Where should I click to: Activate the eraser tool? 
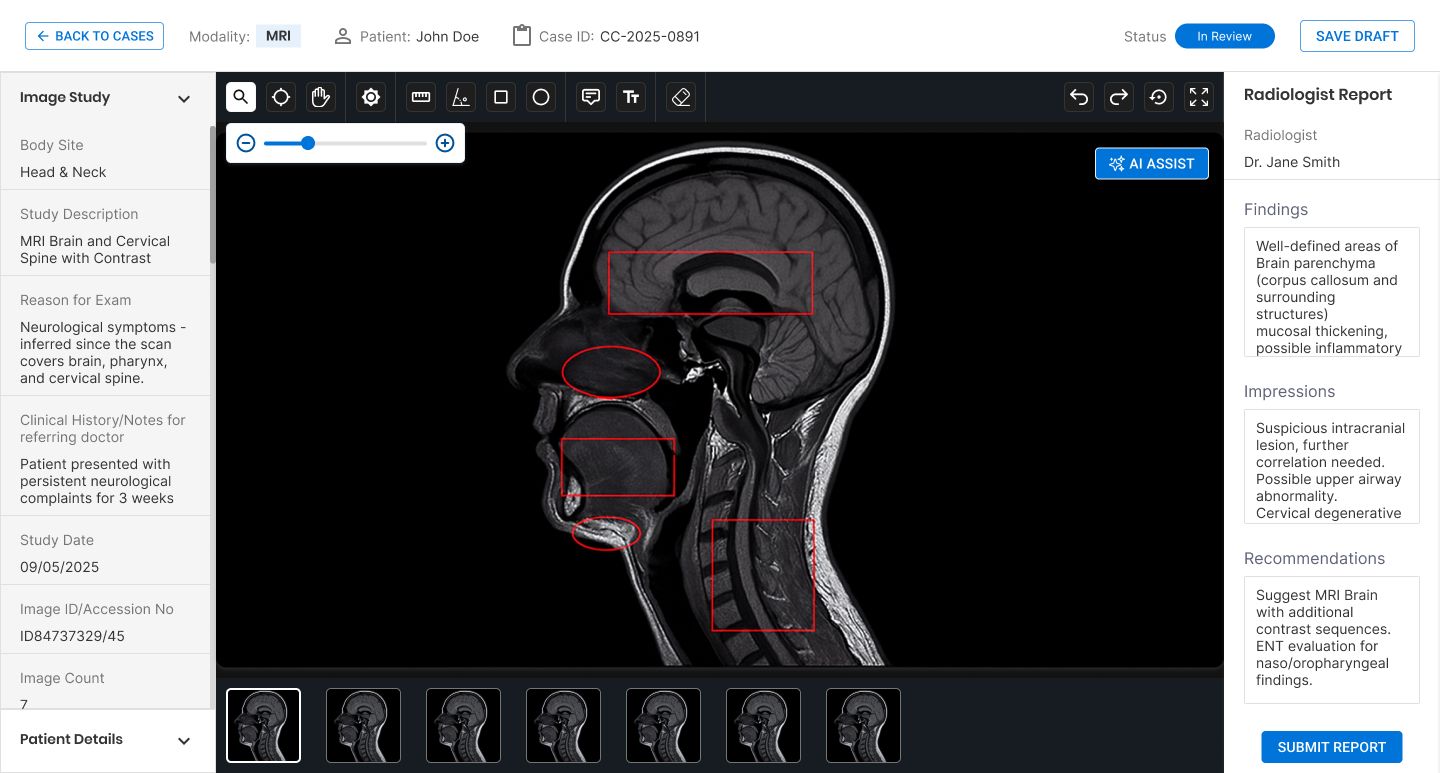pos(680,97)
